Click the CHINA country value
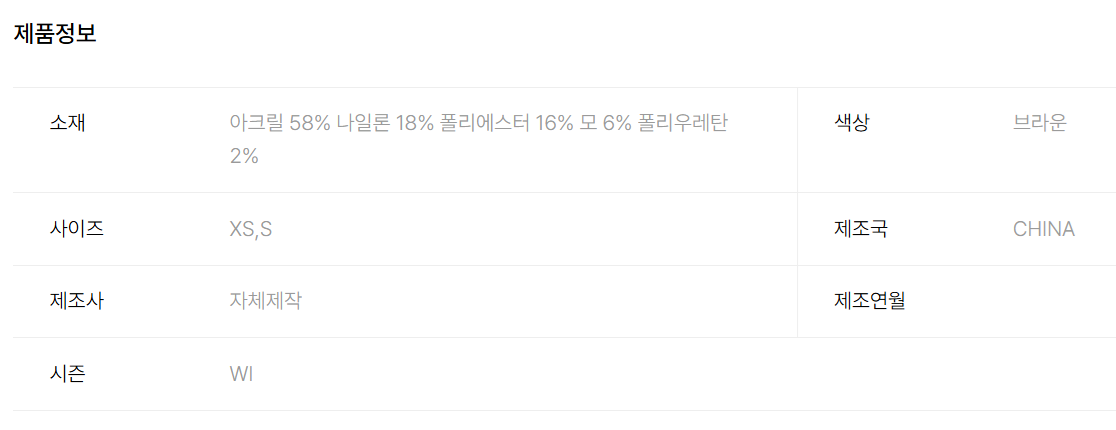1116x430 pixels. pos(1044,229)
